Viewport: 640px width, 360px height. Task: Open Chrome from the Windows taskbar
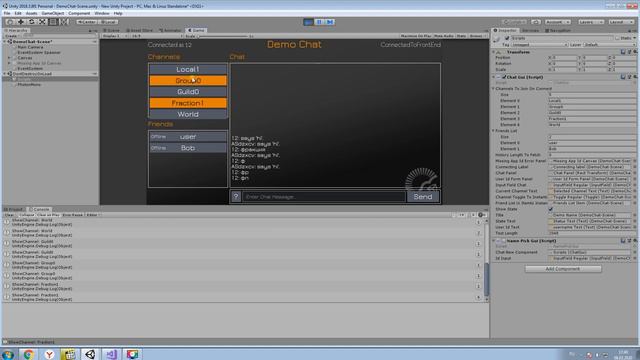coord(28,354)
